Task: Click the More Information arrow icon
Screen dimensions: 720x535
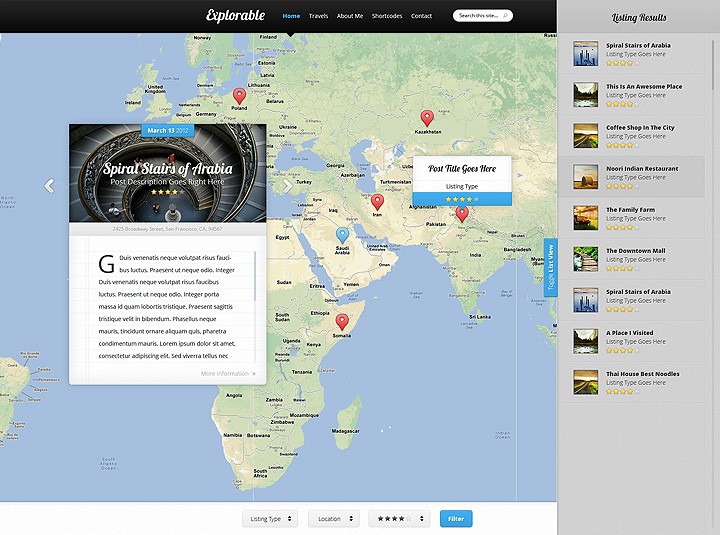Action: pyautogui.click(x=254, y=374)
